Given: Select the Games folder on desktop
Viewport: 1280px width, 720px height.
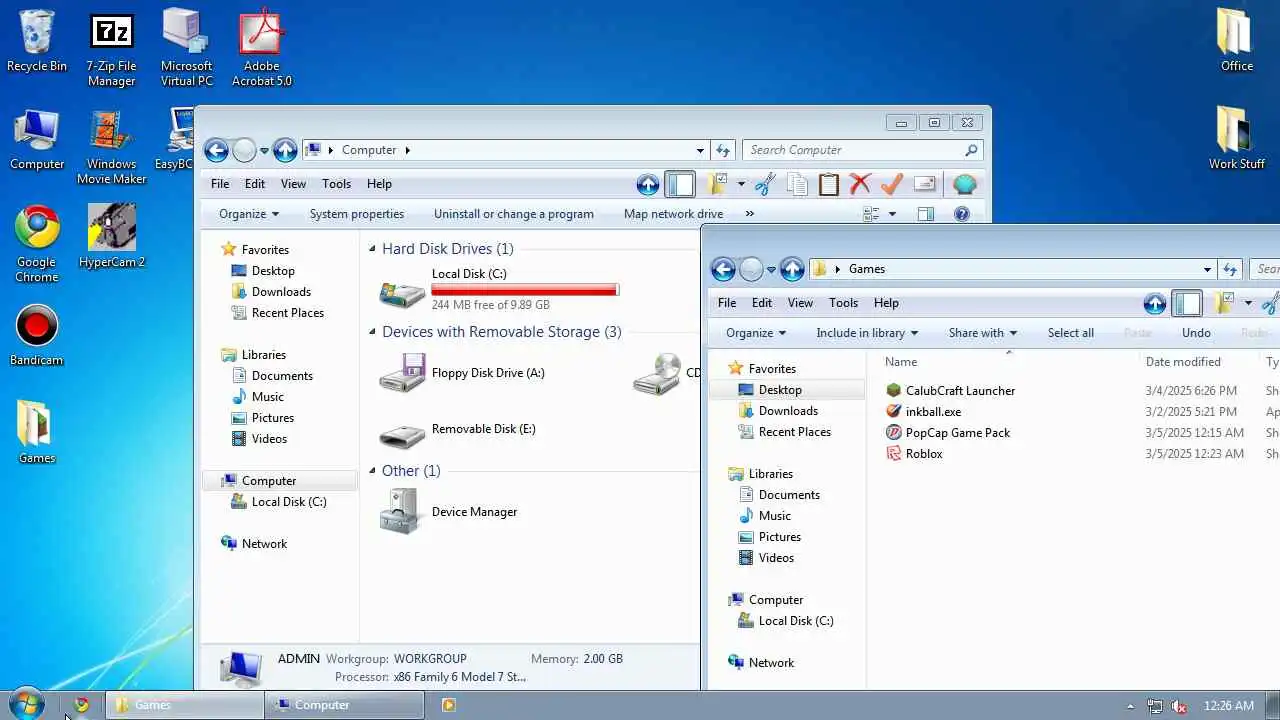Looking at the screenshot, I should (37, 433).
